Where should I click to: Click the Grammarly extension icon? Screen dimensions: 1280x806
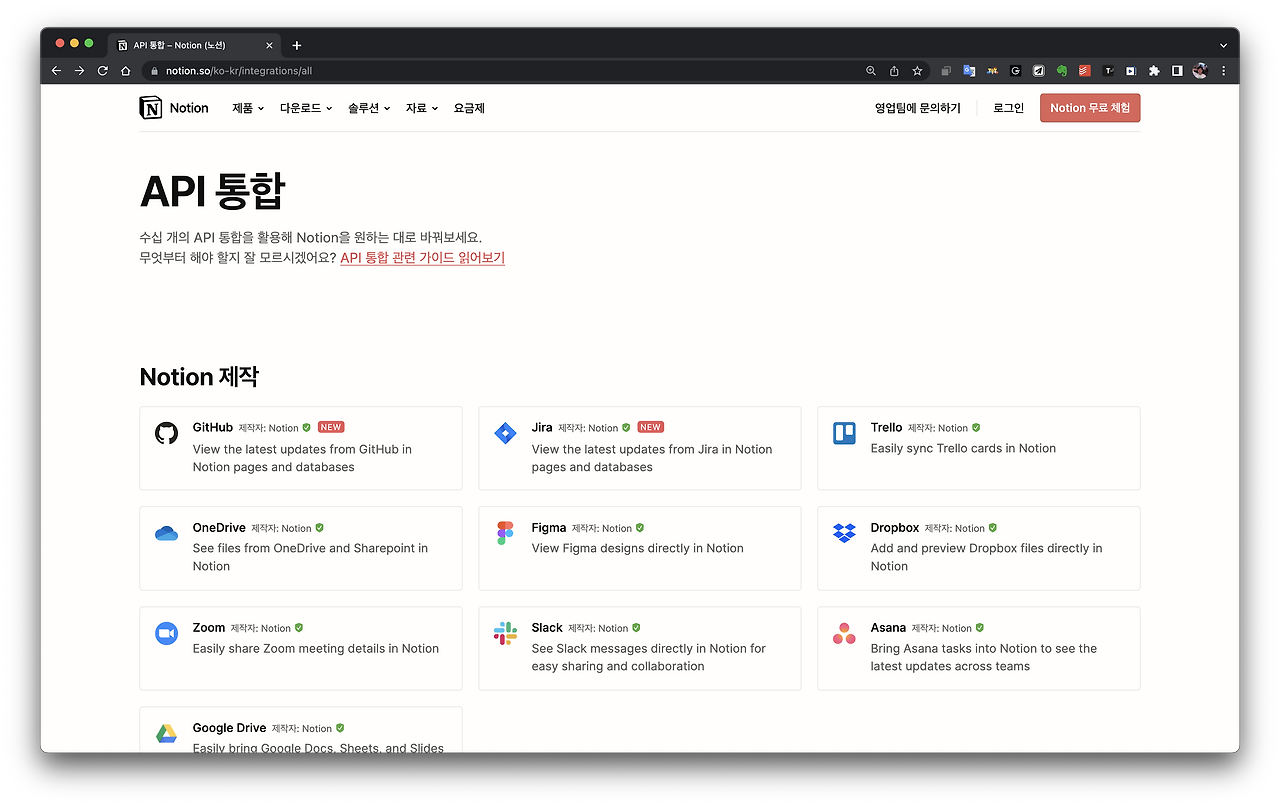(1015, 71)
